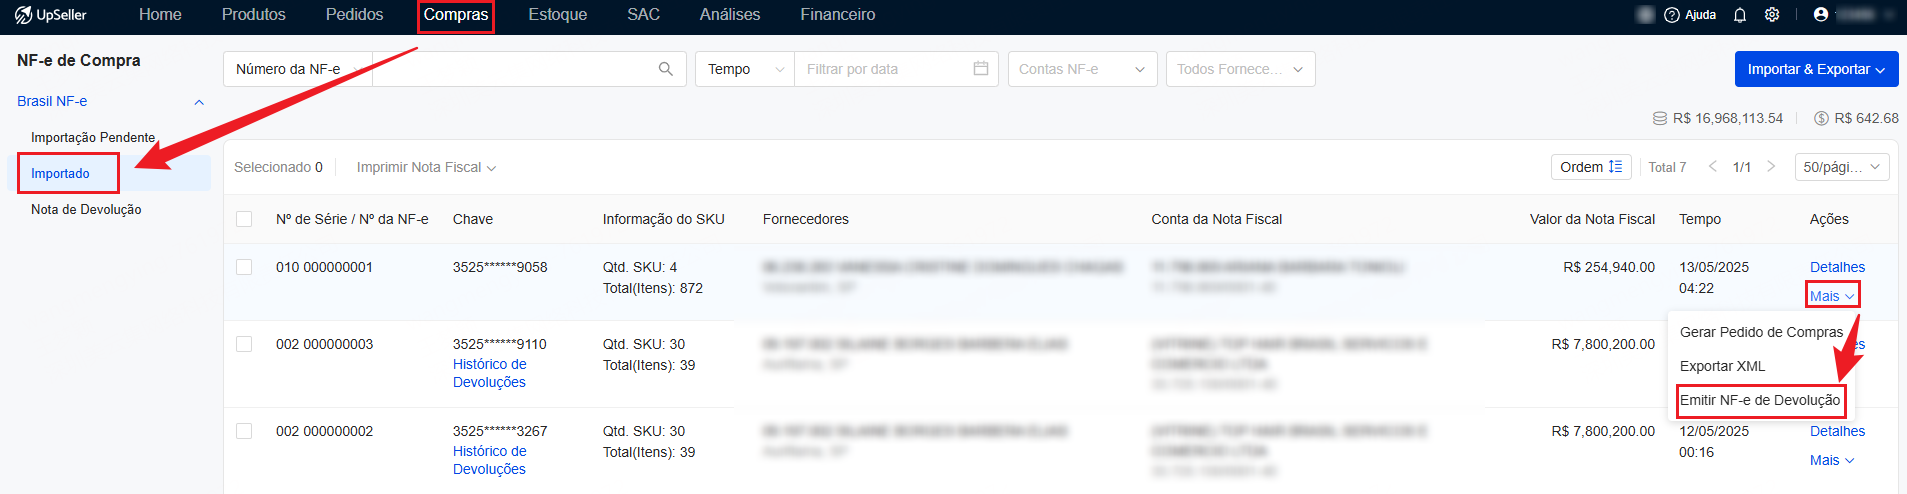This screenshot has height=494, width=1907.
Task: Open the Estoque tab
Action: pyautogui.click(x=558, y=15)
